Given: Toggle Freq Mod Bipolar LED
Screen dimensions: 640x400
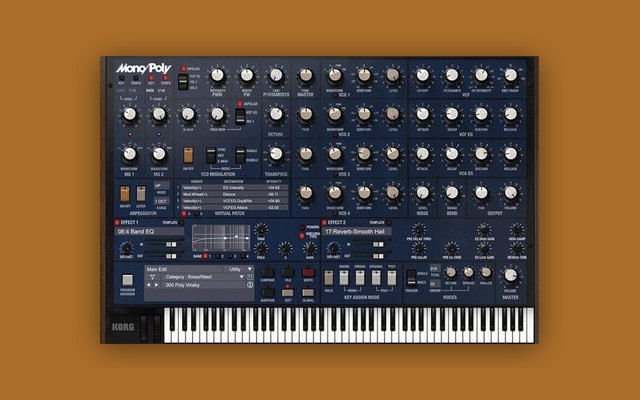Looking at the screenshot, I should [x=240, y=104].
